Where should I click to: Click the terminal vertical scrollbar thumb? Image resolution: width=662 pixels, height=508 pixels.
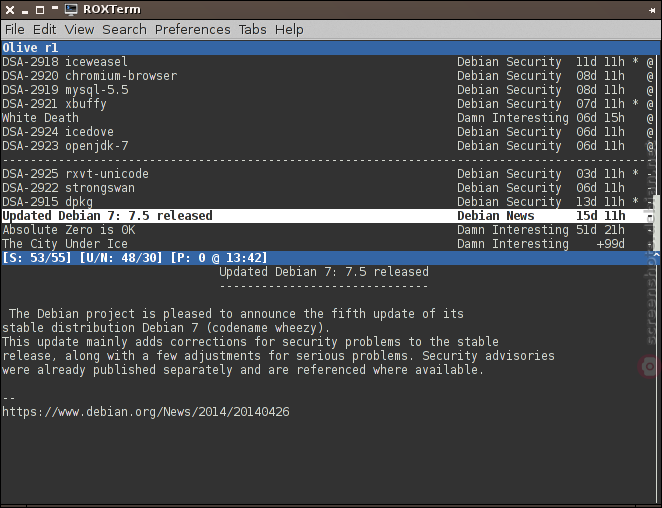(657, 223)
